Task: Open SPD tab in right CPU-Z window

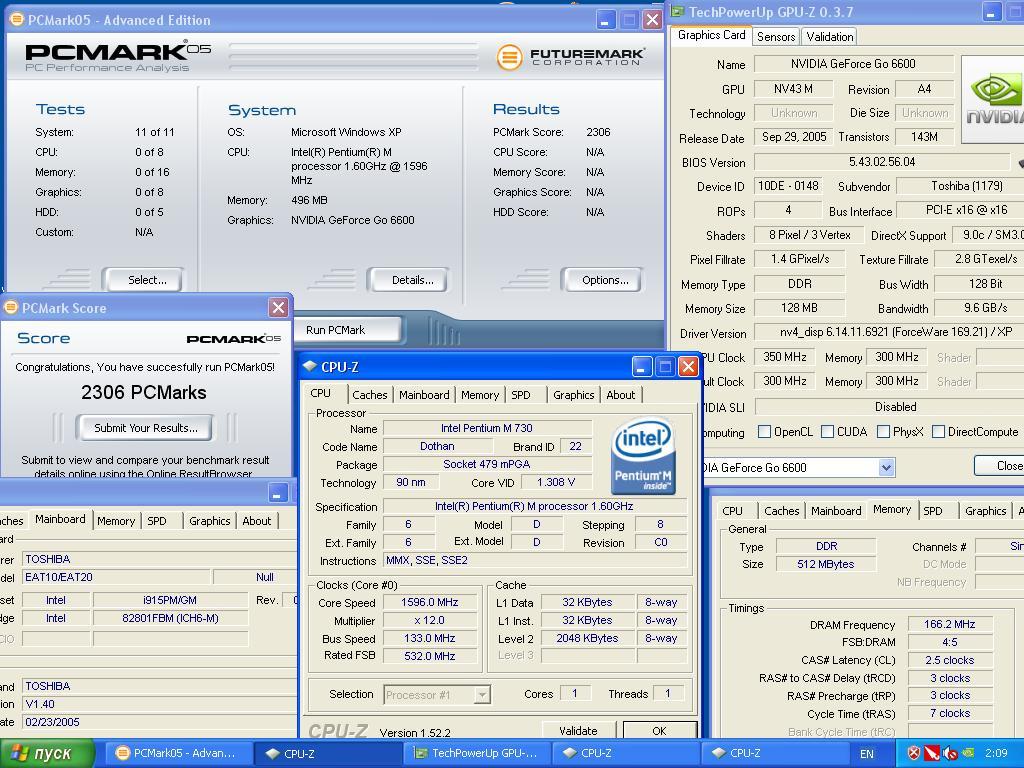Action: [933, 511]
